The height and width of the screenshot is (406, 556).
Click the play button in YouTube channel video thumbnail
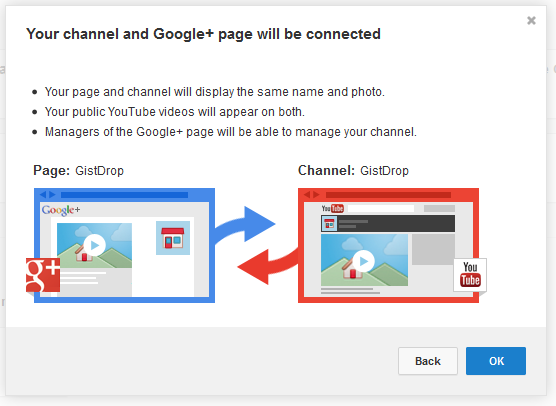click(x=363, y=261)
